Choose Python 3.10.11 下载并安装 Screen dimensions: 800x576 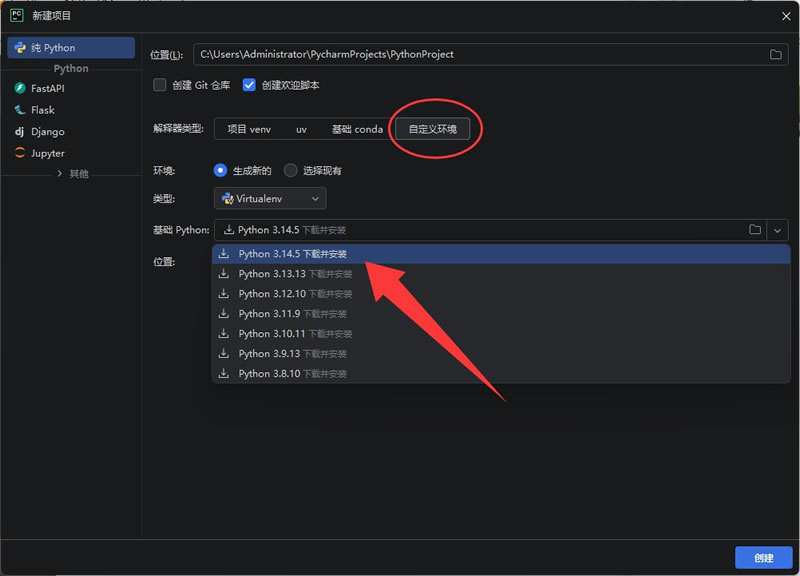501,334
